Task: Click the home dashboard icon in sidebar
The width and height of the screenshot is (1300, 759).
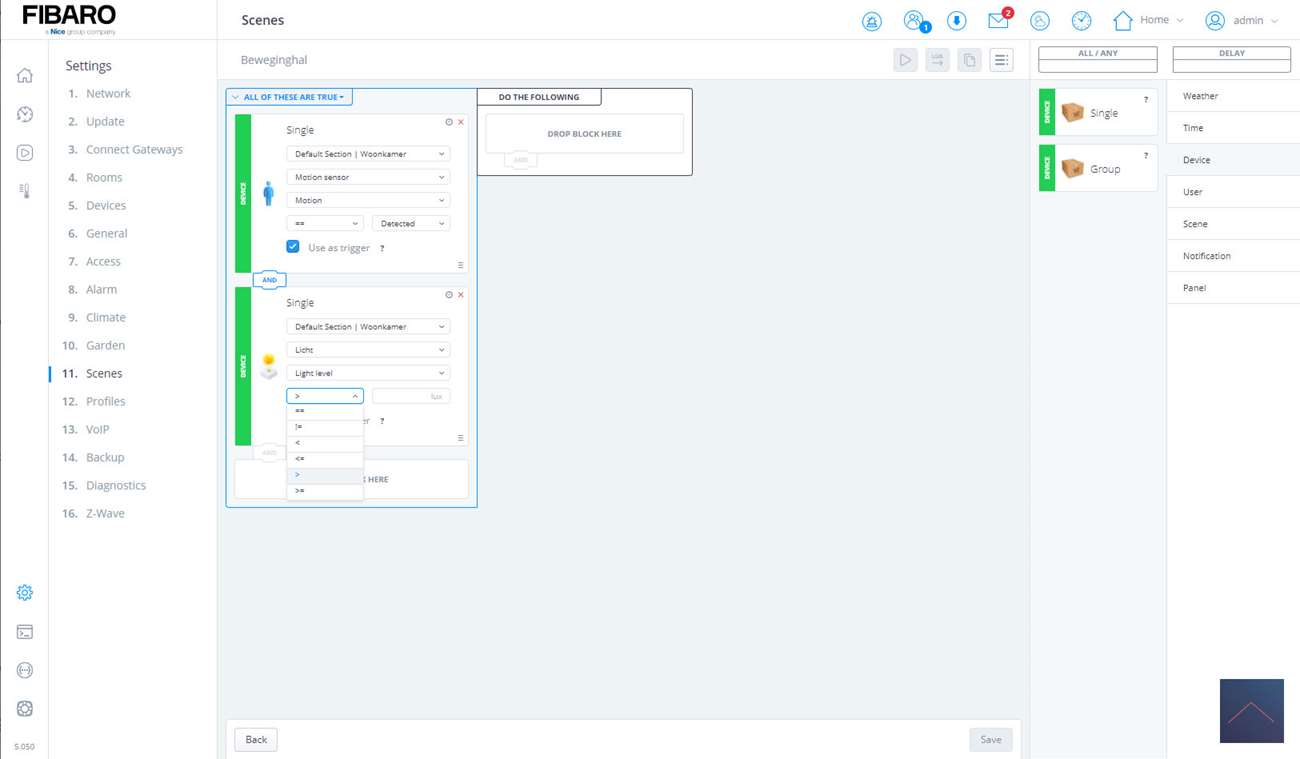Action: pos(25,76)
